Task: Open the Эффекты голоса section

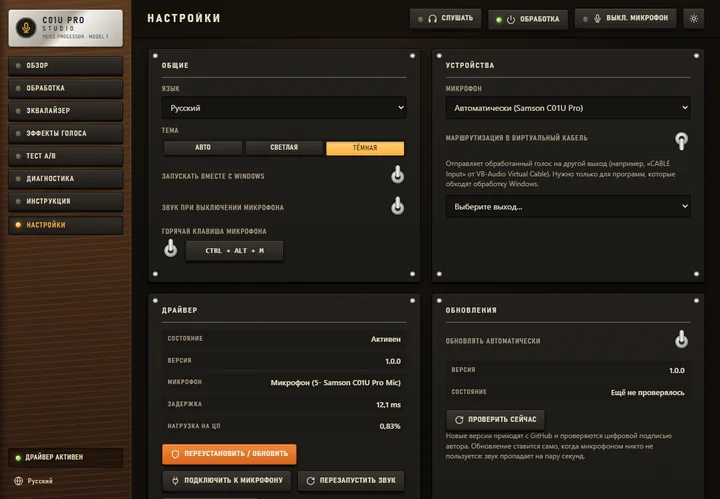Action: pos(66,134)
